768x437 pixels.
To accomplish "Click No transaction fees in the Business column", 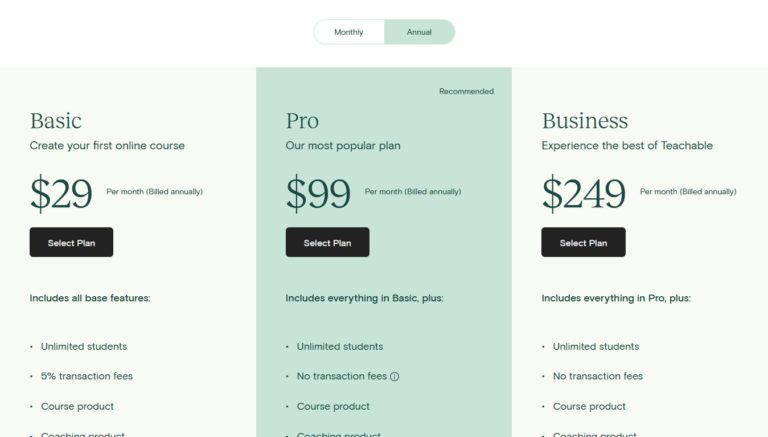I will coord(598,376).
